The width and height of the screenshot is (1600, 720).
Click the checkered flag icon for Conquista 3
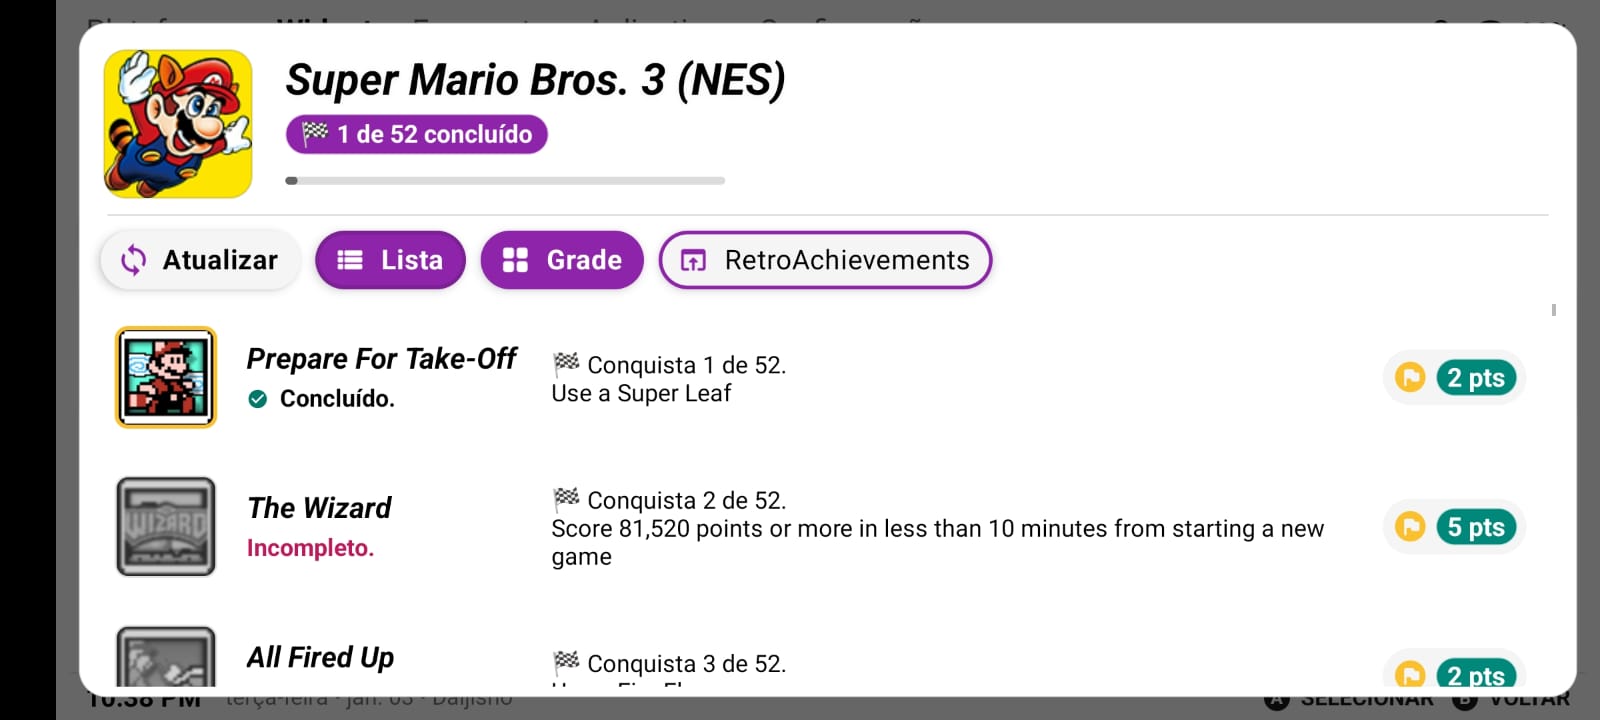(x=565, y=662)
